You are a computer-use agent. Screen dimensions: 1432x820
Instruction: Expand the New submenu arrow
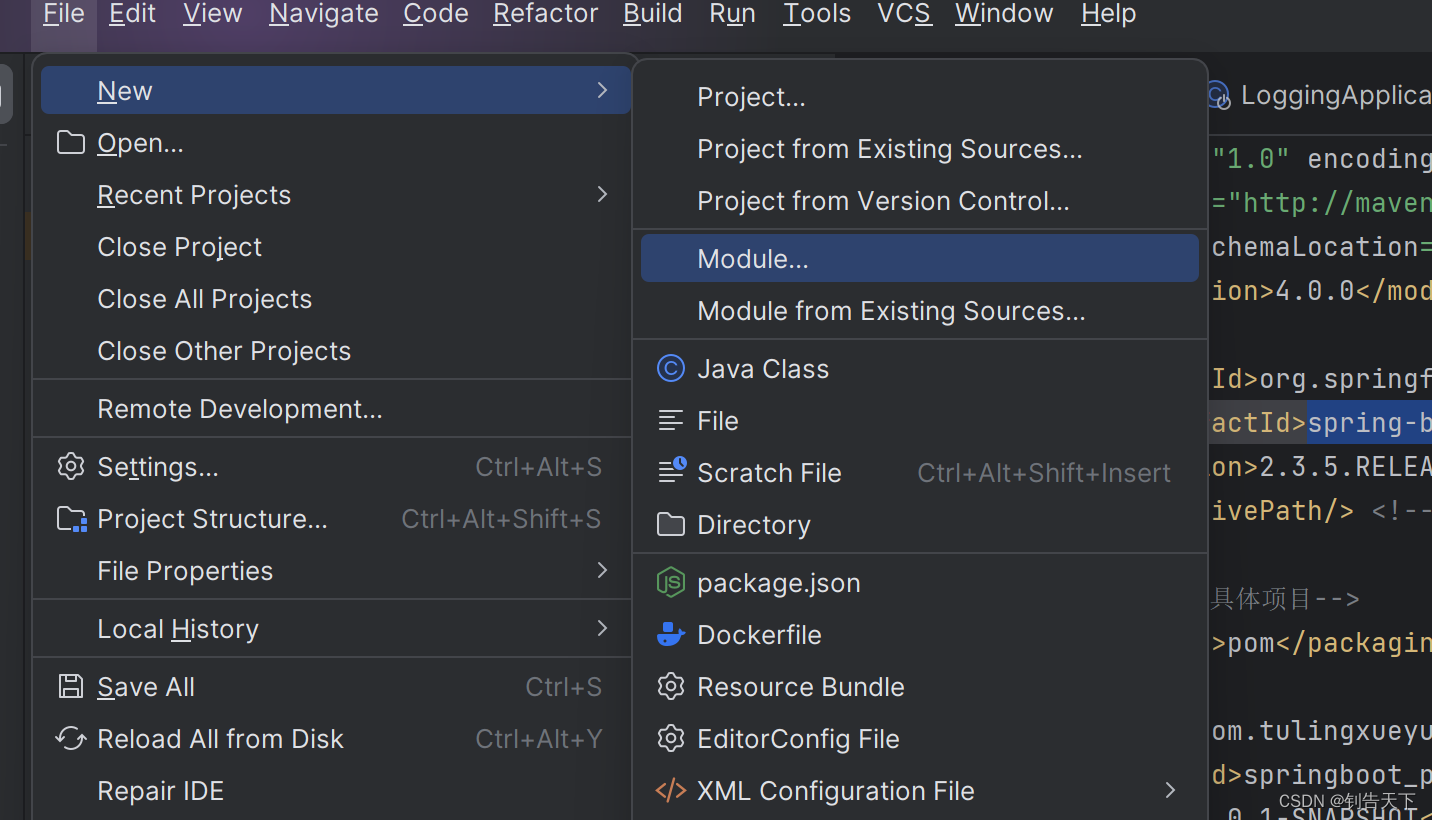(602, 91)
